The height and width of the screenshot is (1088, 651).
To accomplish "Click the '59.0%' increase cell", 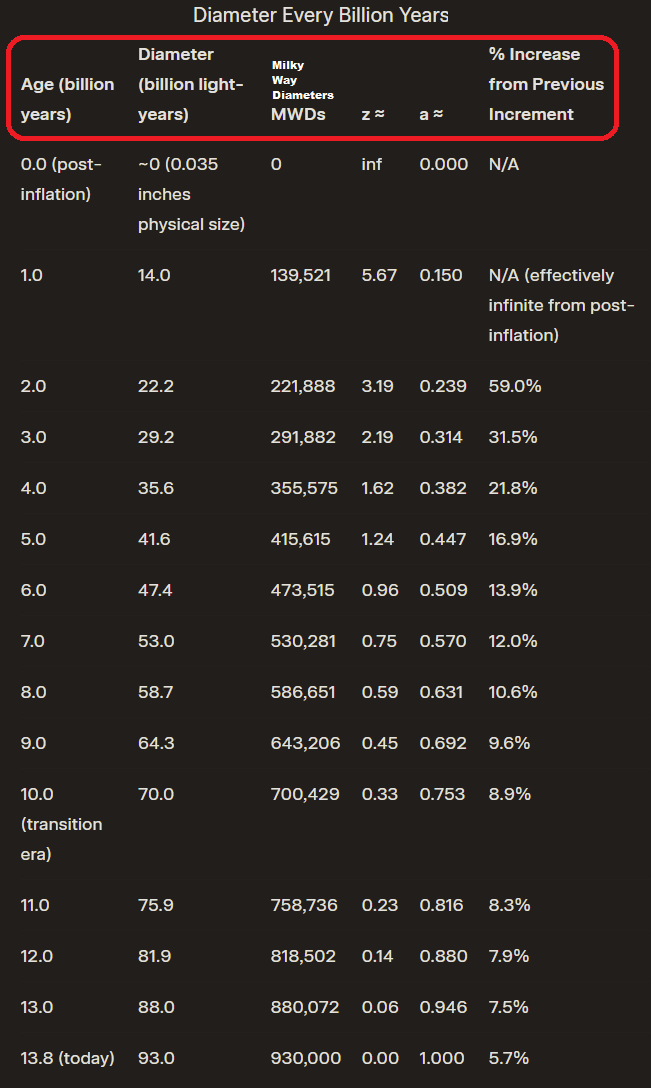I will click(515, 386).
